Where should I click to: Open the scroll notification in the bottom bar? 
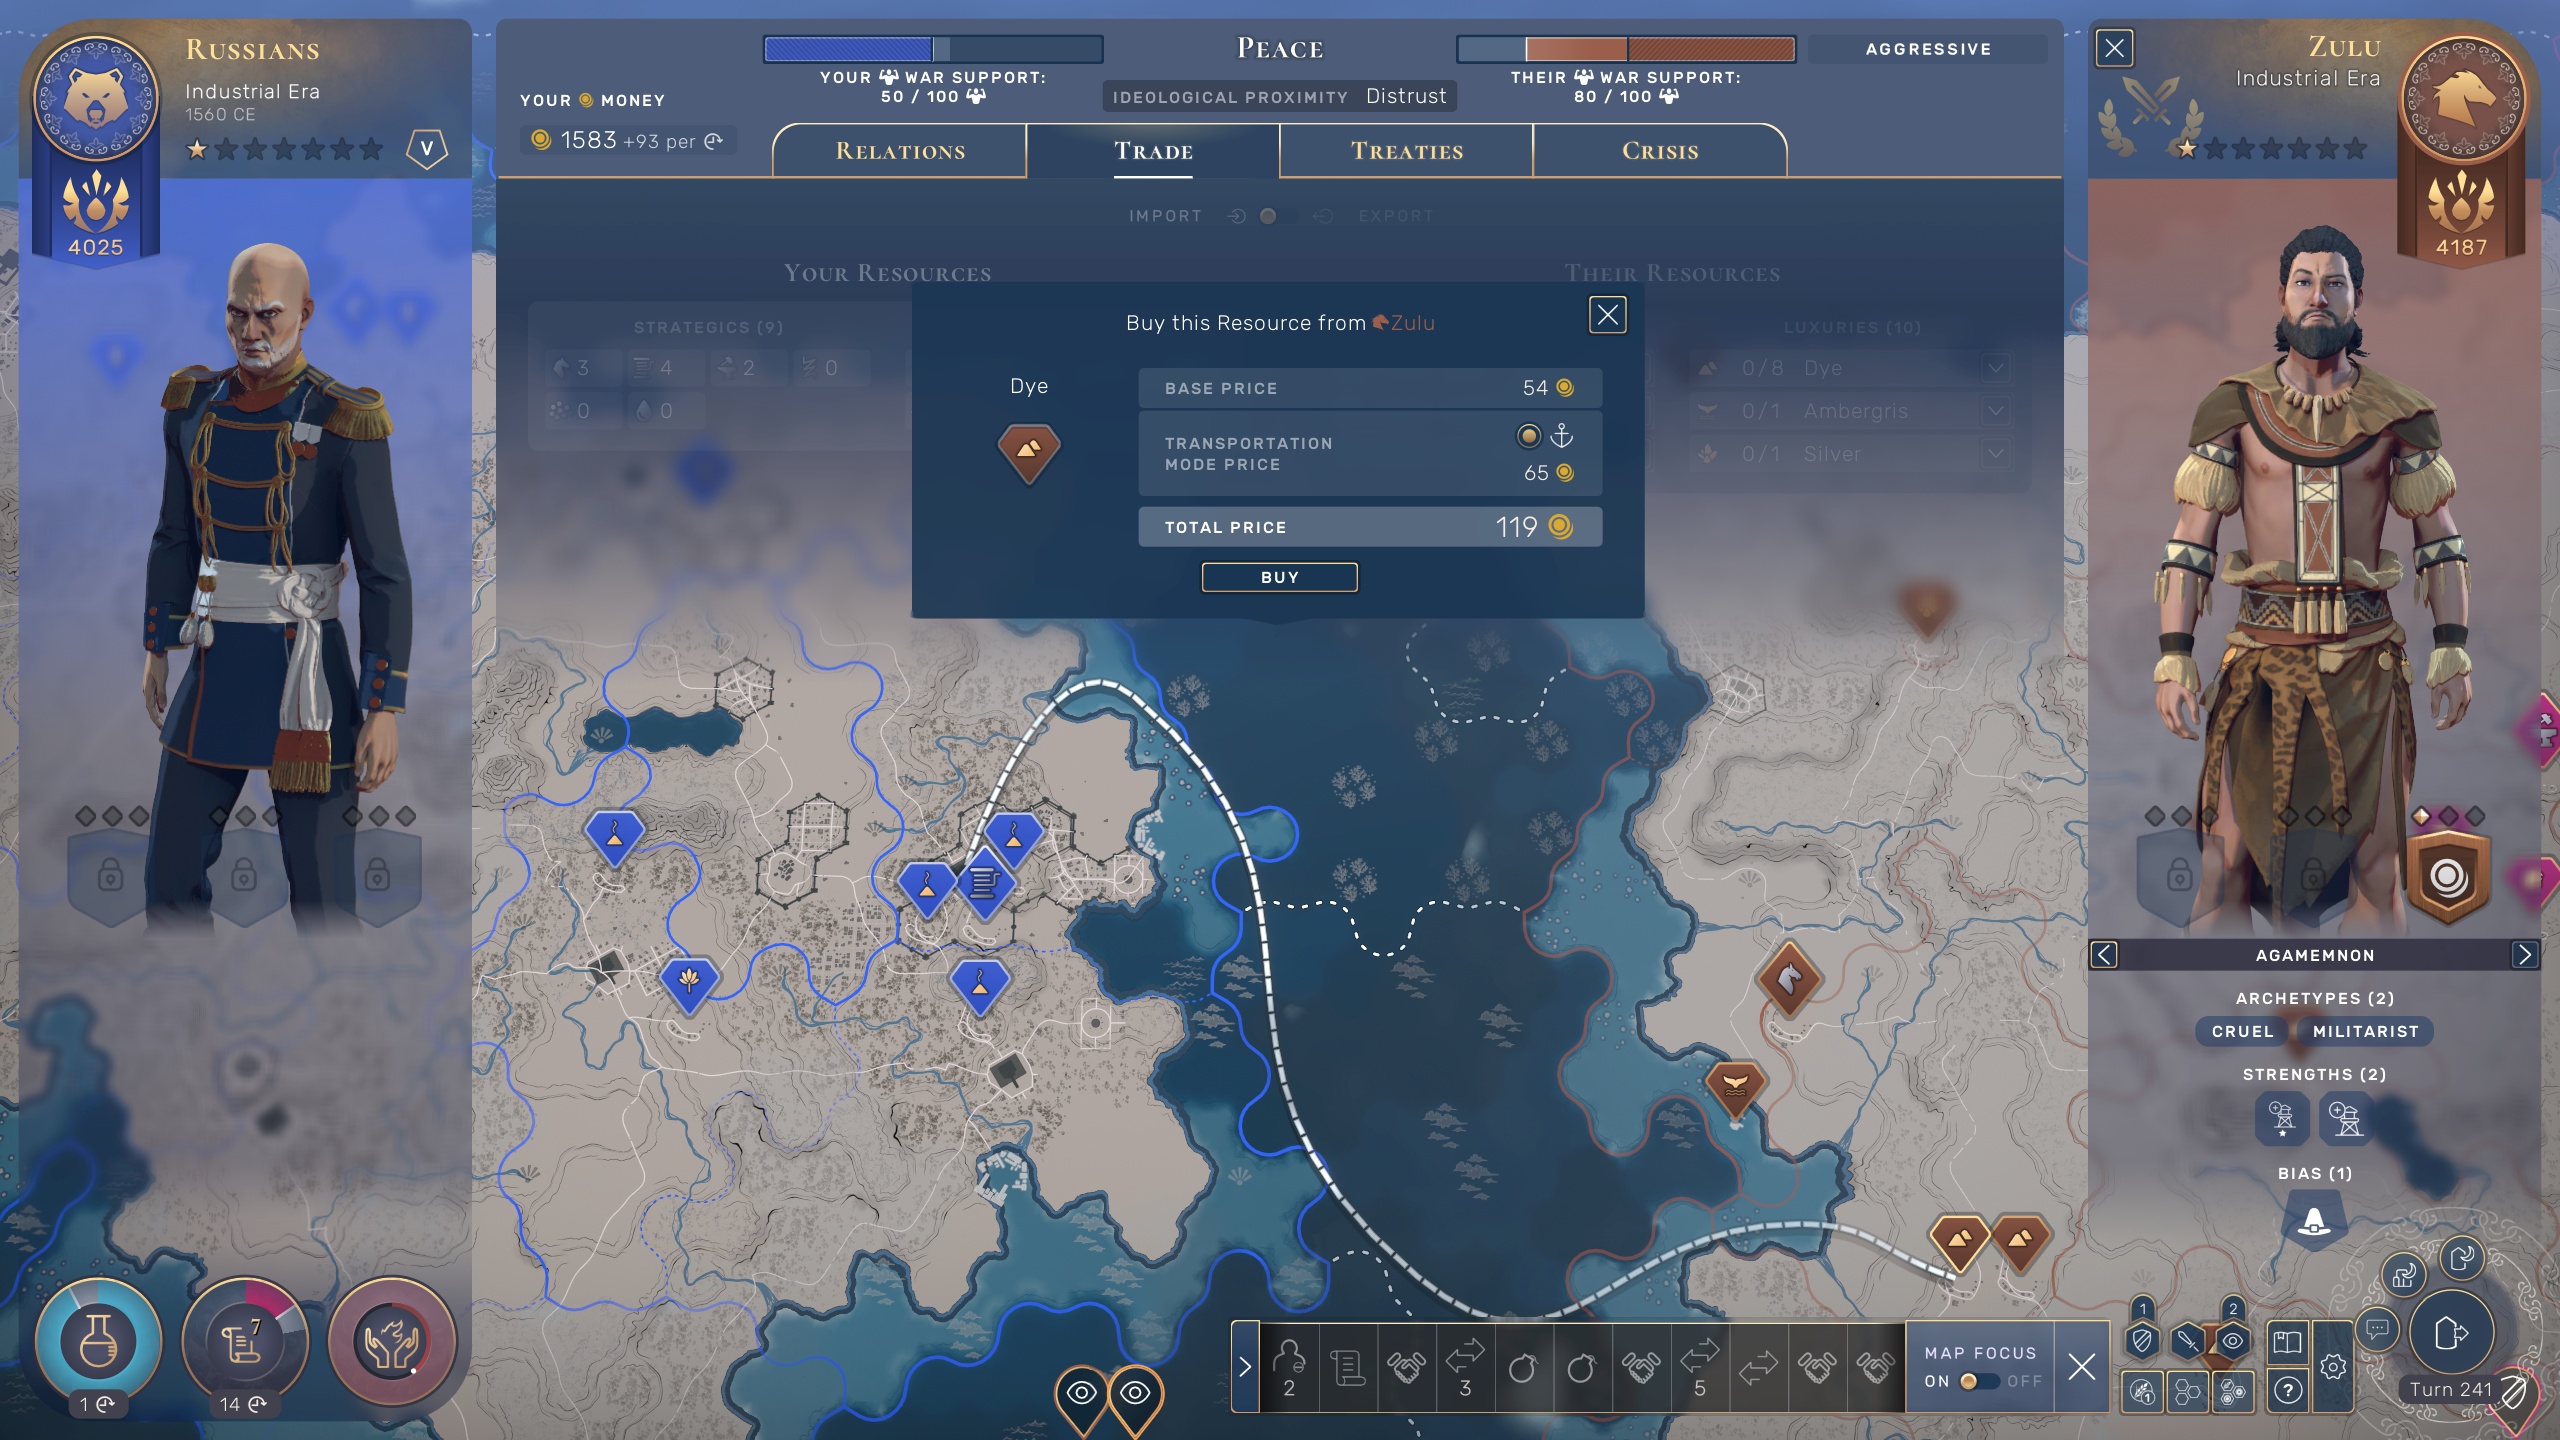coord(1347,1367)
